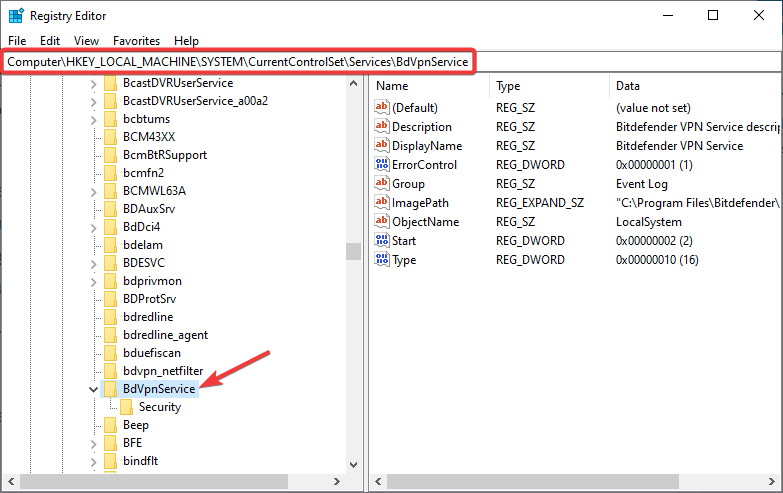Expand the BFE key
The image size is (783, 493).
(93, 444)
